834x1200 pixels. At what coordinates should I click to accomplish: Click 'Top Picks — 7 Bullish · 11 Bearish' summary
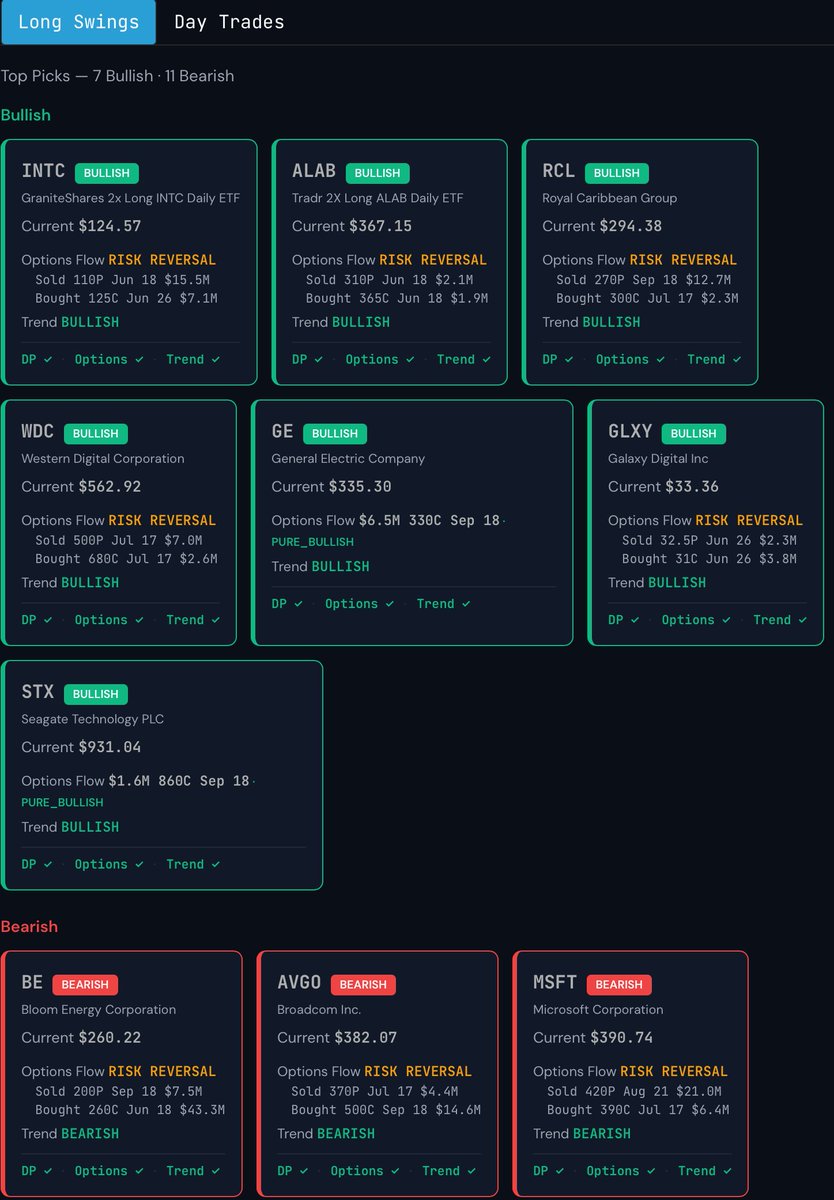[x=118, y=76]
